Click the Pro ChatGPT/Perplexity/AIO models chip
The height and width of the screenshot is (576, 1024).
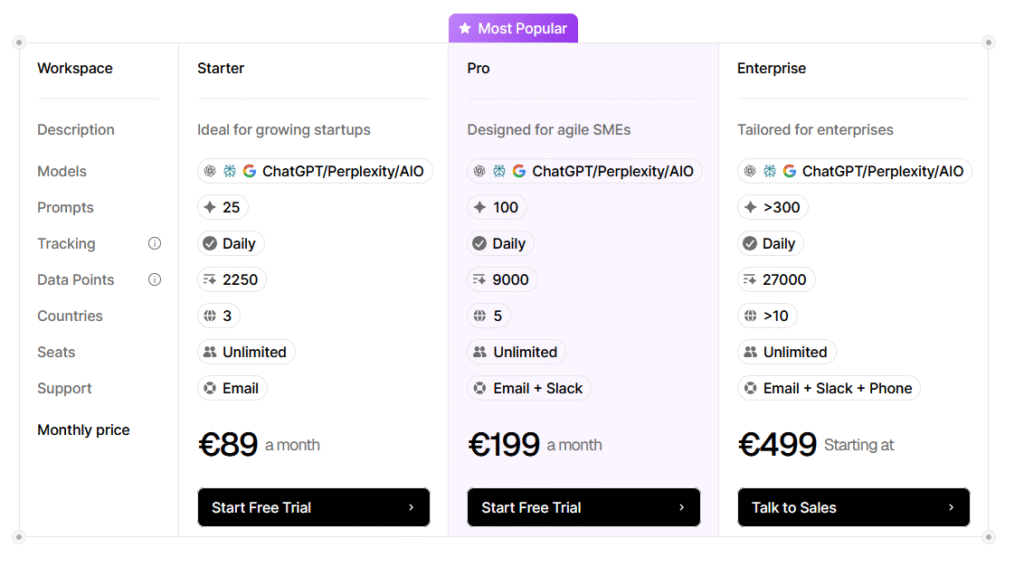click(x=584, y=171)
